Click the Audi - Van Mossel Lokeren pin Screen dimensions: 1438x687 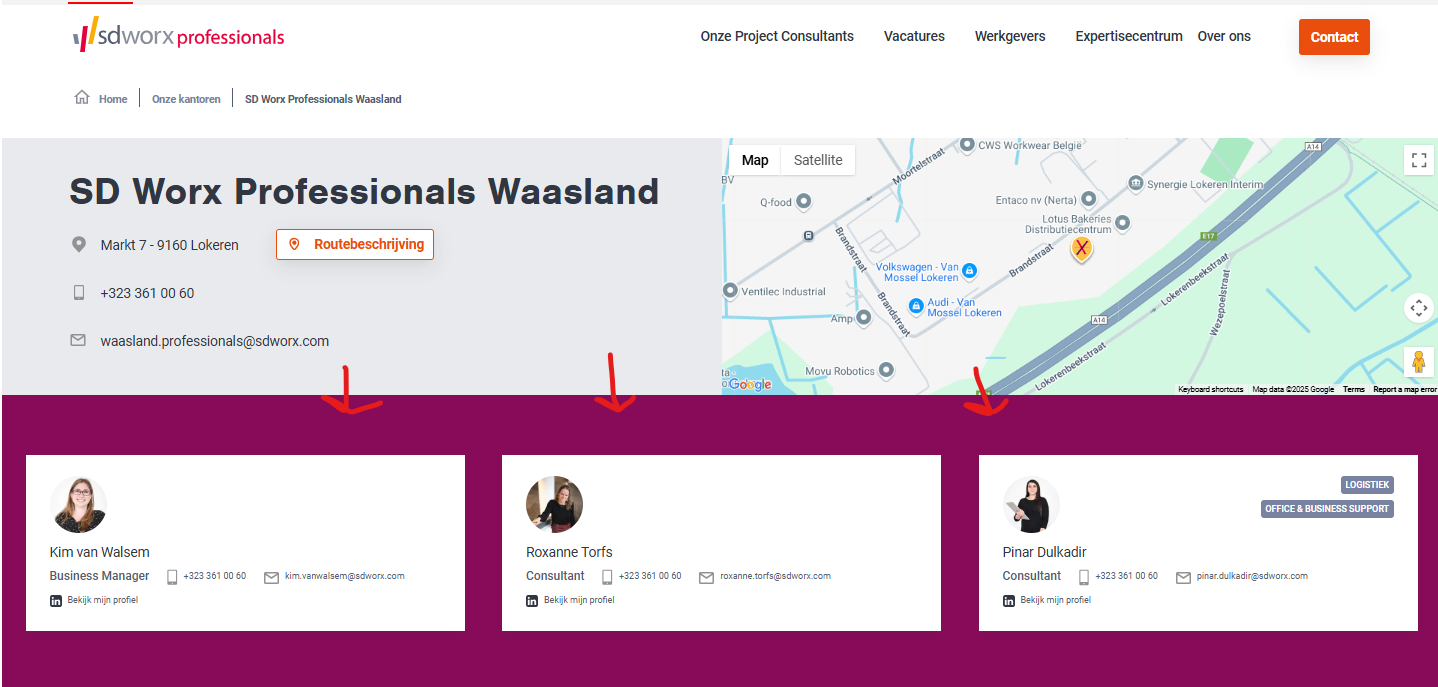click(x=915, y=306)
